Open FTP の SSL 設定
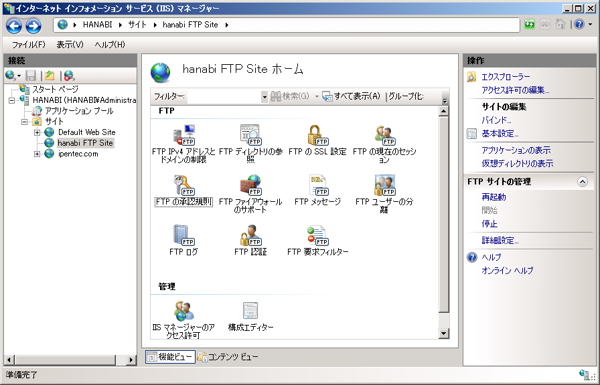Image resolution: width=600 pixels, height=385 pixels. coord(317,140)
